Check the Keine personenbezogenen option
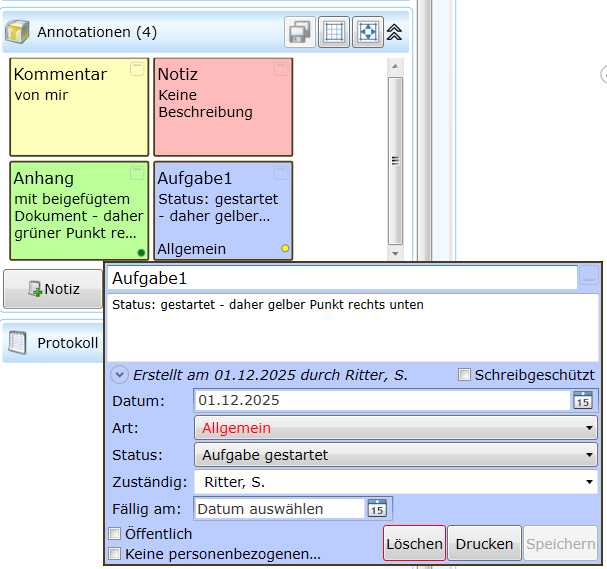The height and width of the screenshot is (569, 607). [x=115, y=553]
